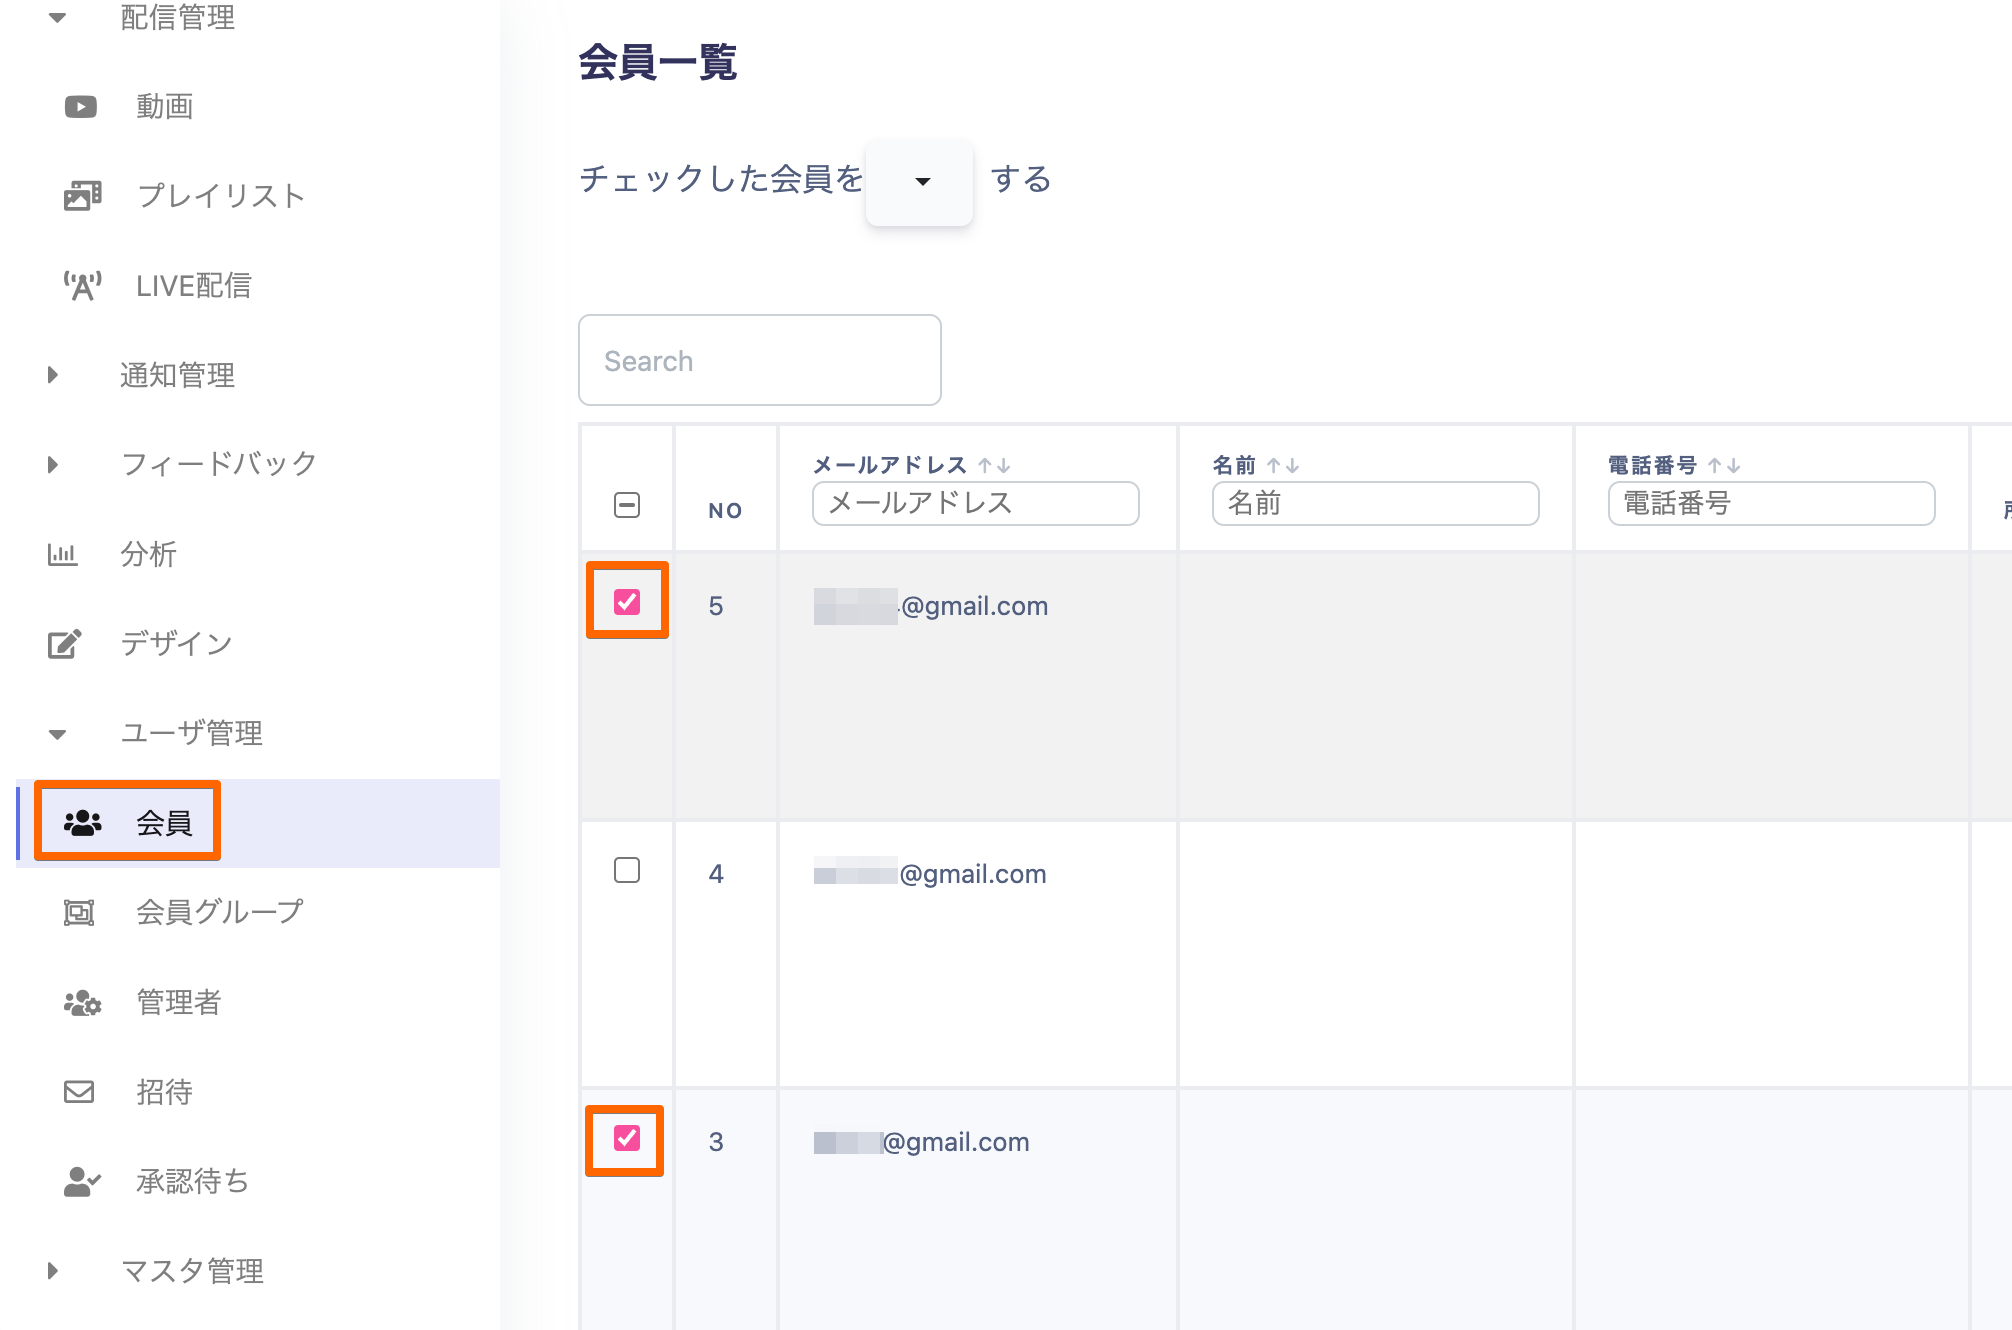The height and width of the screenshot is (1330, 2012).
Task: Check the checkbox for member number 4
Action: [x=627, y=870]
